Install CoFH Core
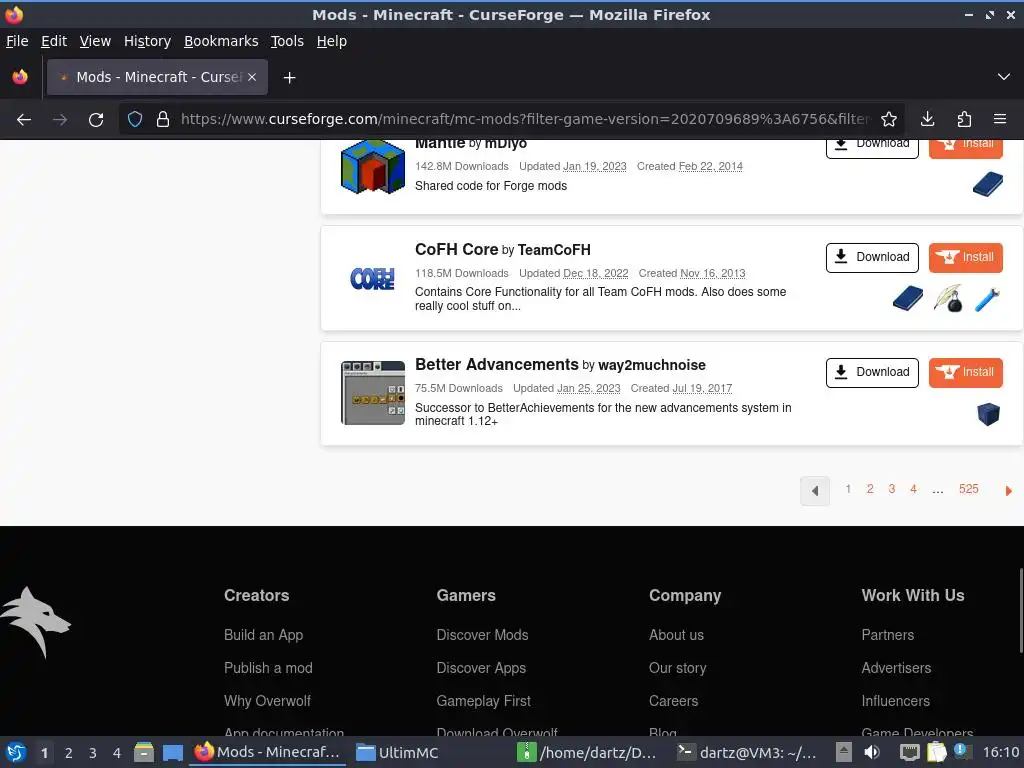This screenshot has width=1024, height=768. pos(965,257)
